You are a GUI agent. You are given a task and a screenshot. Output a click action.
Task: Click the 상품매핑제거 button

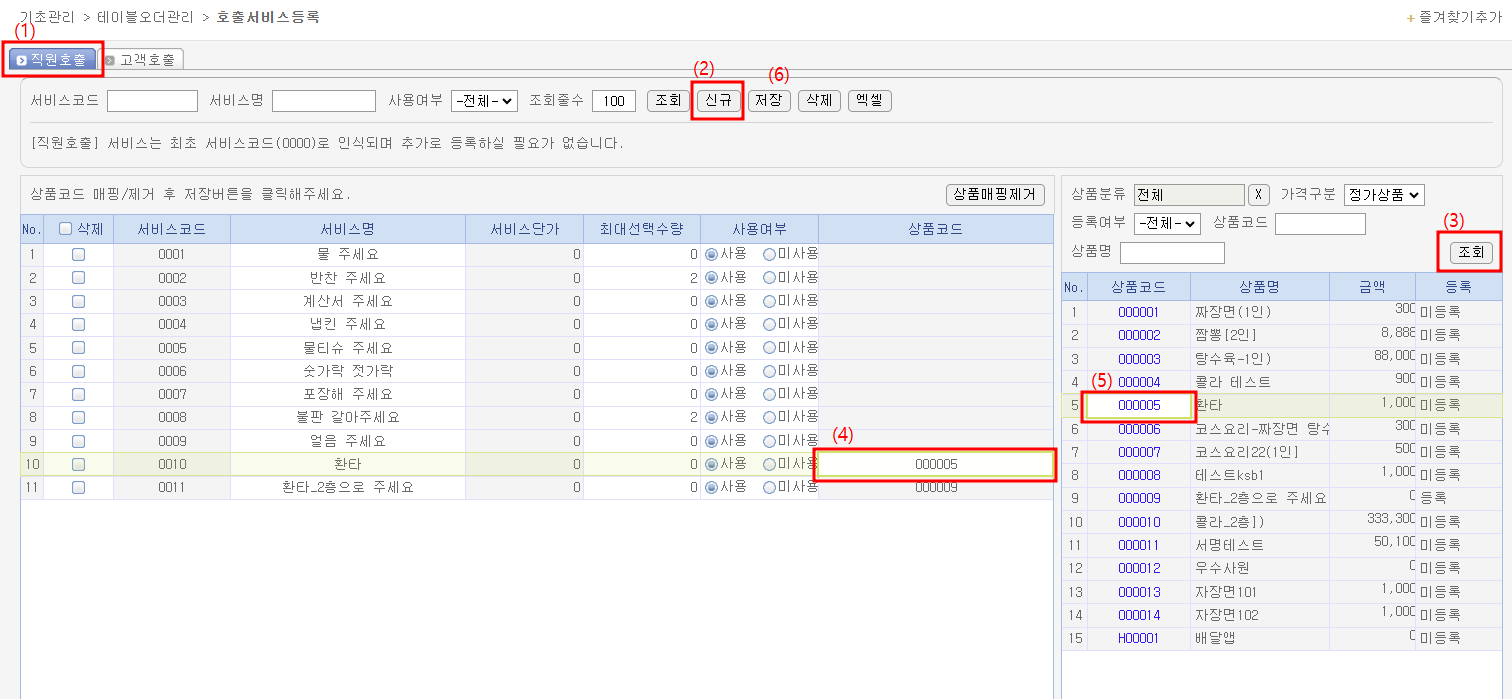click(995, 195)
